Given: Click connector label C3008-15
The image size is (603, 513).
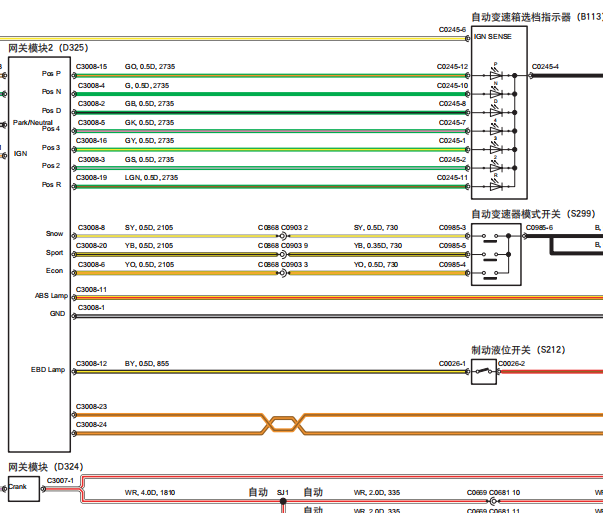Looking at the screenshot, I should click(x=92, y=67).
